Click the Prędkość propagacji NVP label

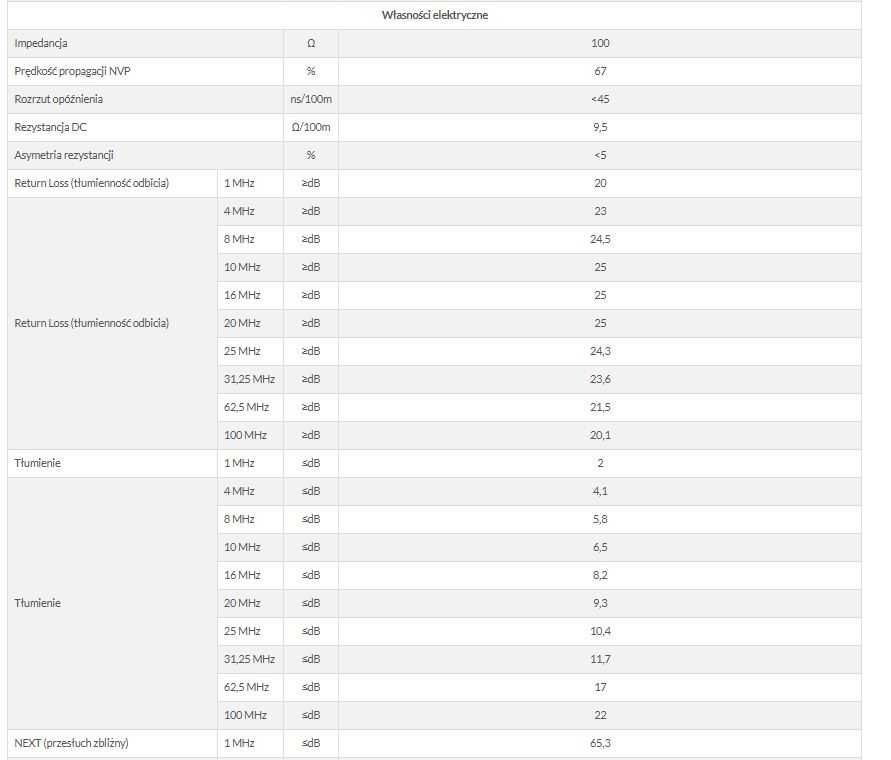72,71
